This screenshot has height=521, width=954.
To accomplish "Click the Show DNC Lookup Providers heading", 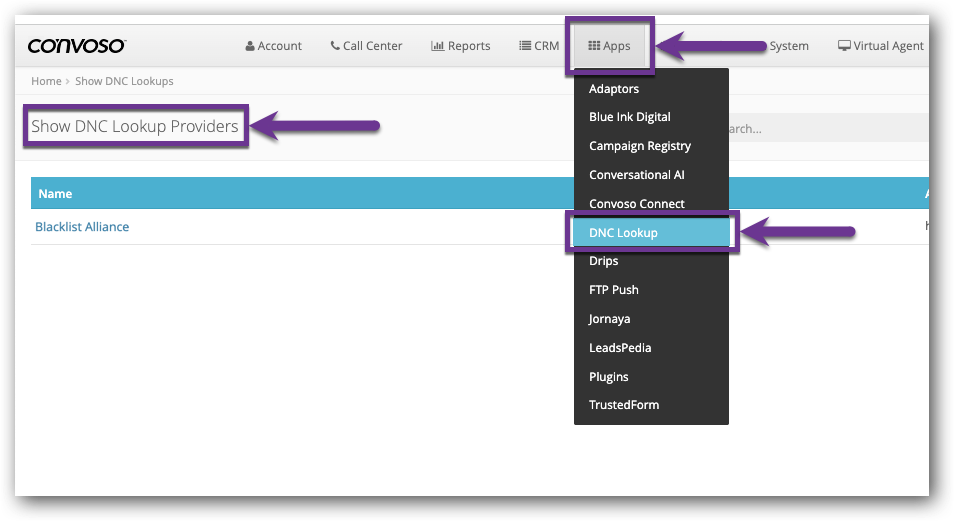I will 135,126.
